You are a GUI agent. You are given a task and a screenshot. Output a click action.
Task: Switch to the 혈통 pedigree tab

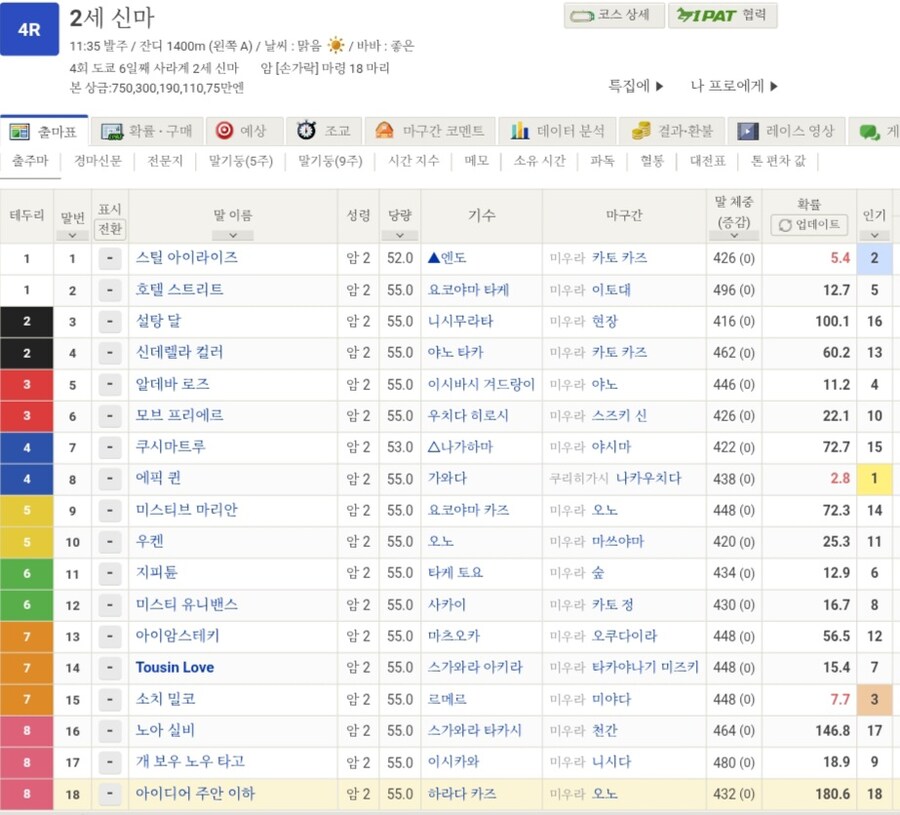click(x=654, y=162)
